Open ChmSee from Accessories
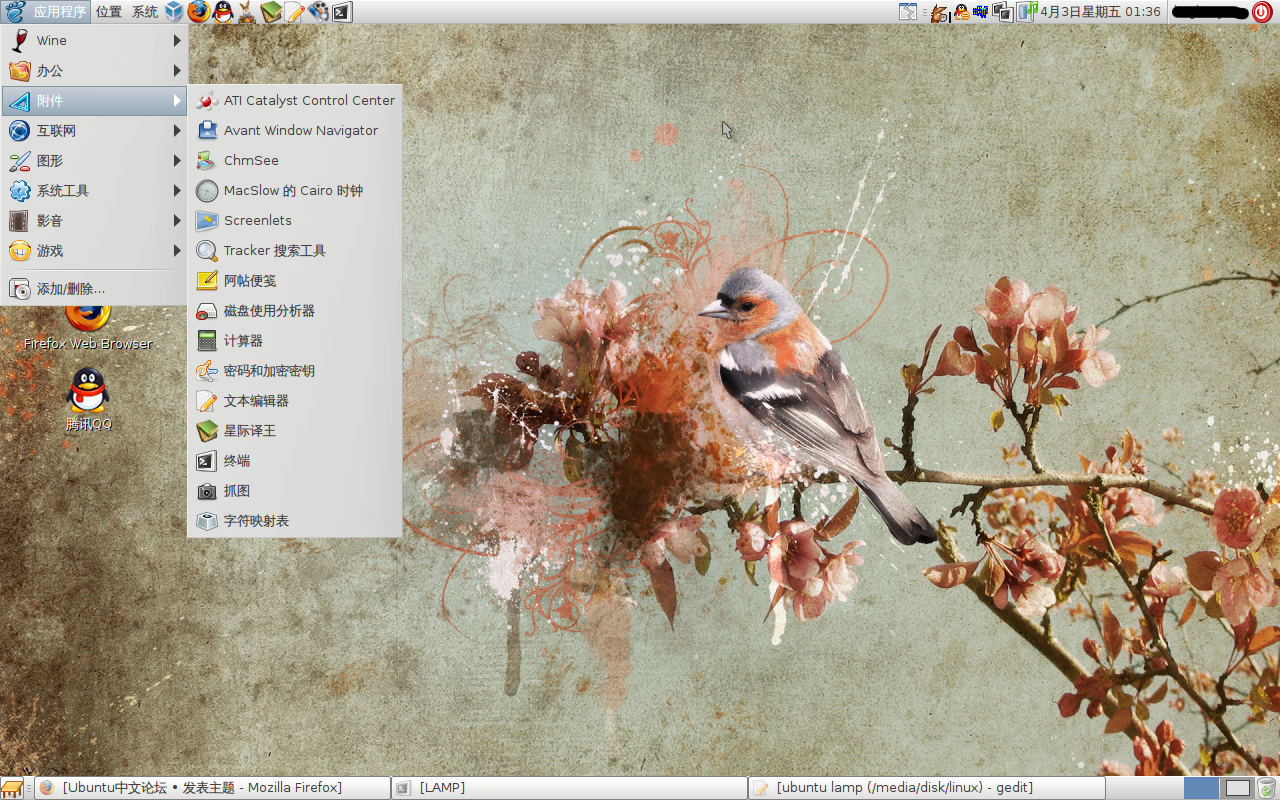Screen dimensions: 1280x800 295,160
